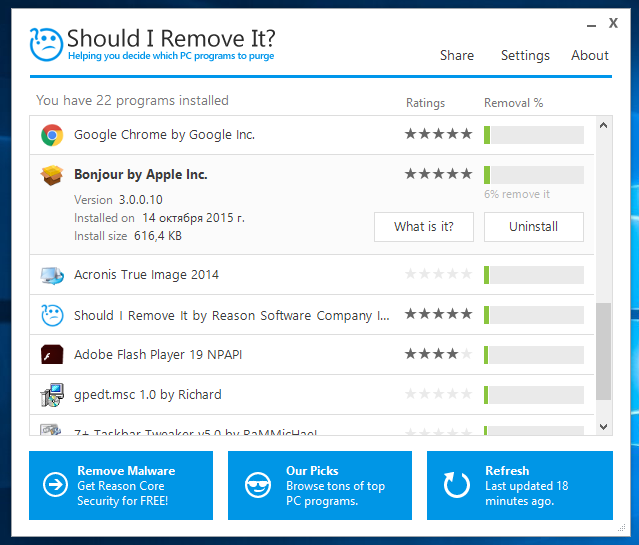This screenshot has height=545, width=639.
Task: Click Adobe Flash Player four-star rating
Action: 438,353
